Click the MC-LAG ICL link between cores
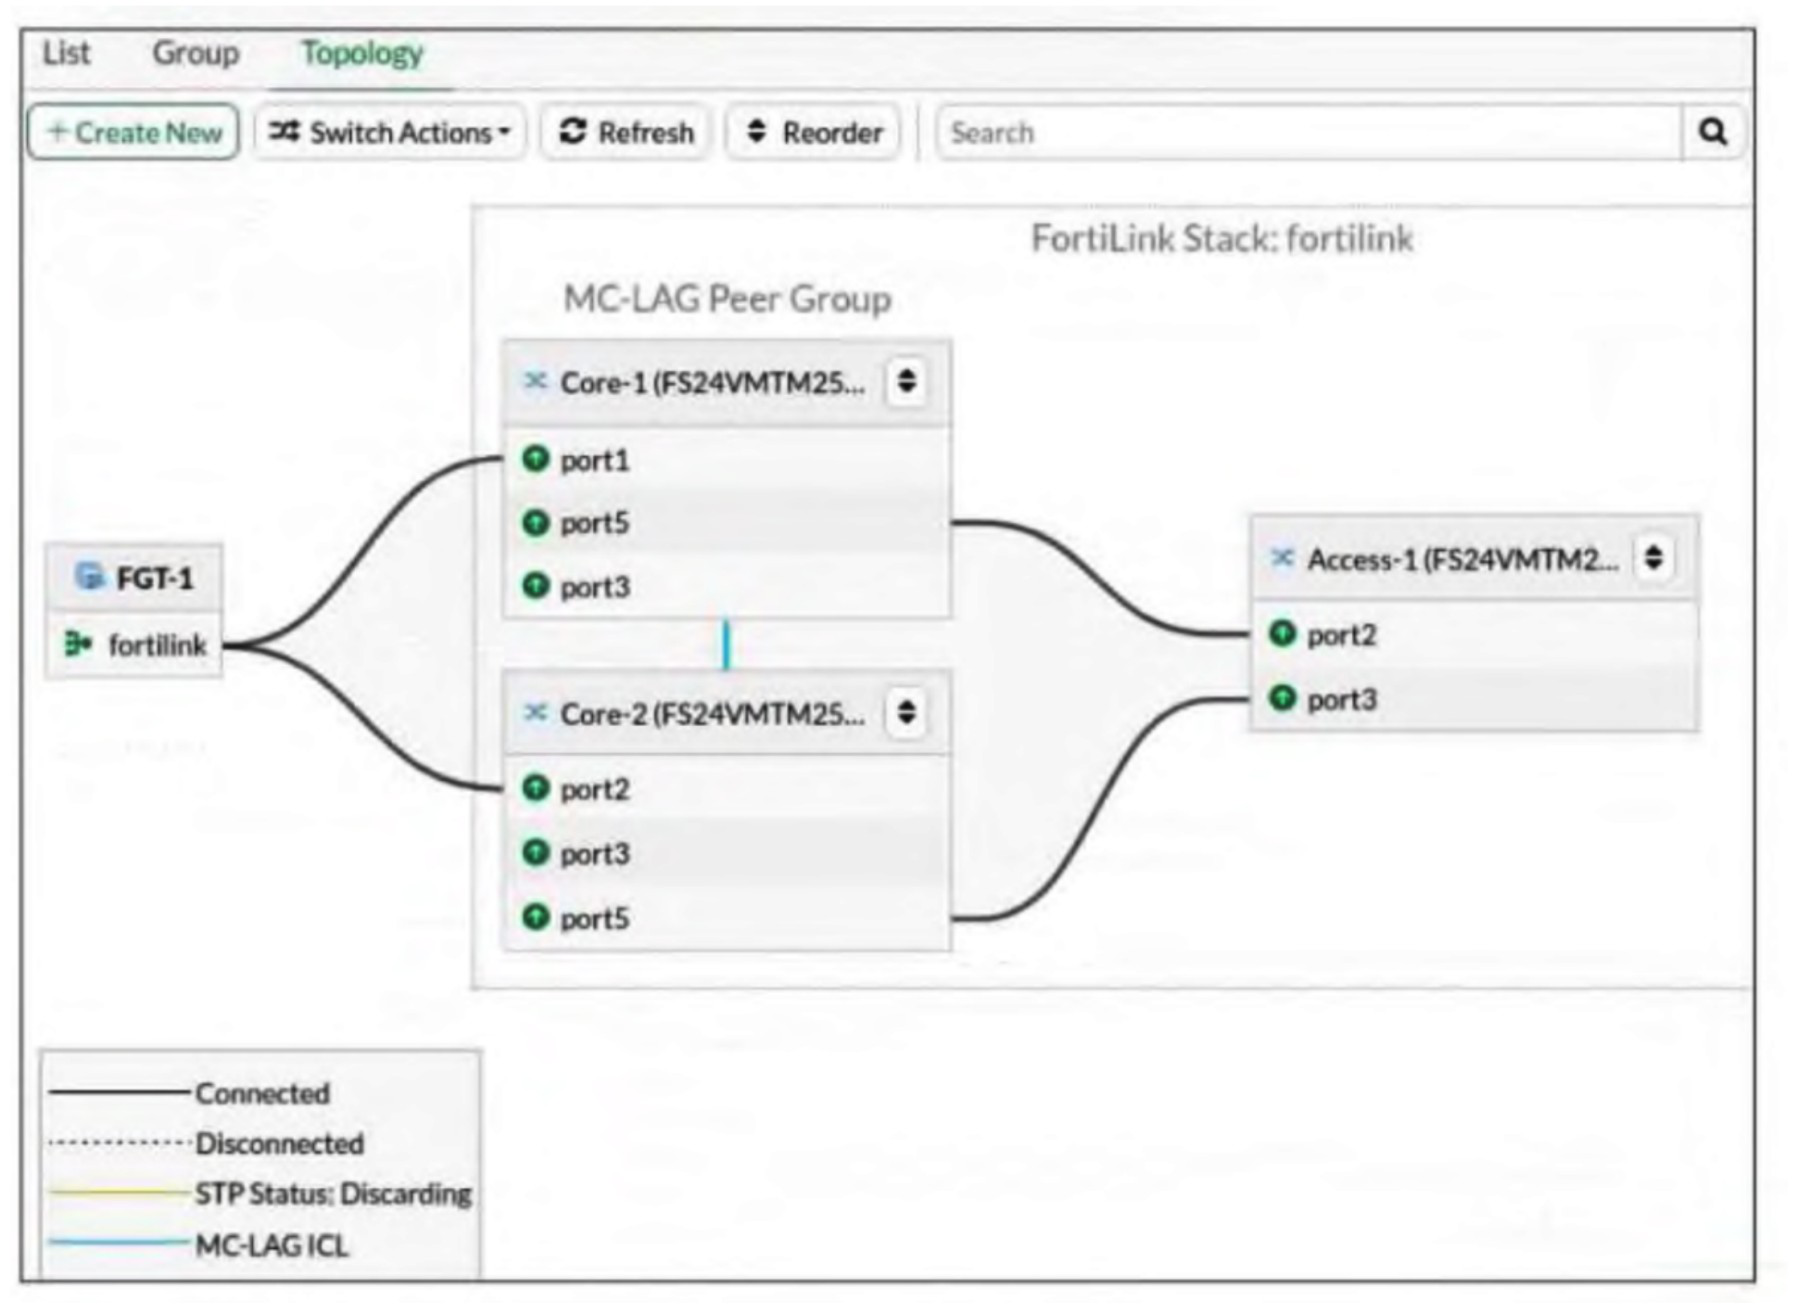 pos(727,645)
